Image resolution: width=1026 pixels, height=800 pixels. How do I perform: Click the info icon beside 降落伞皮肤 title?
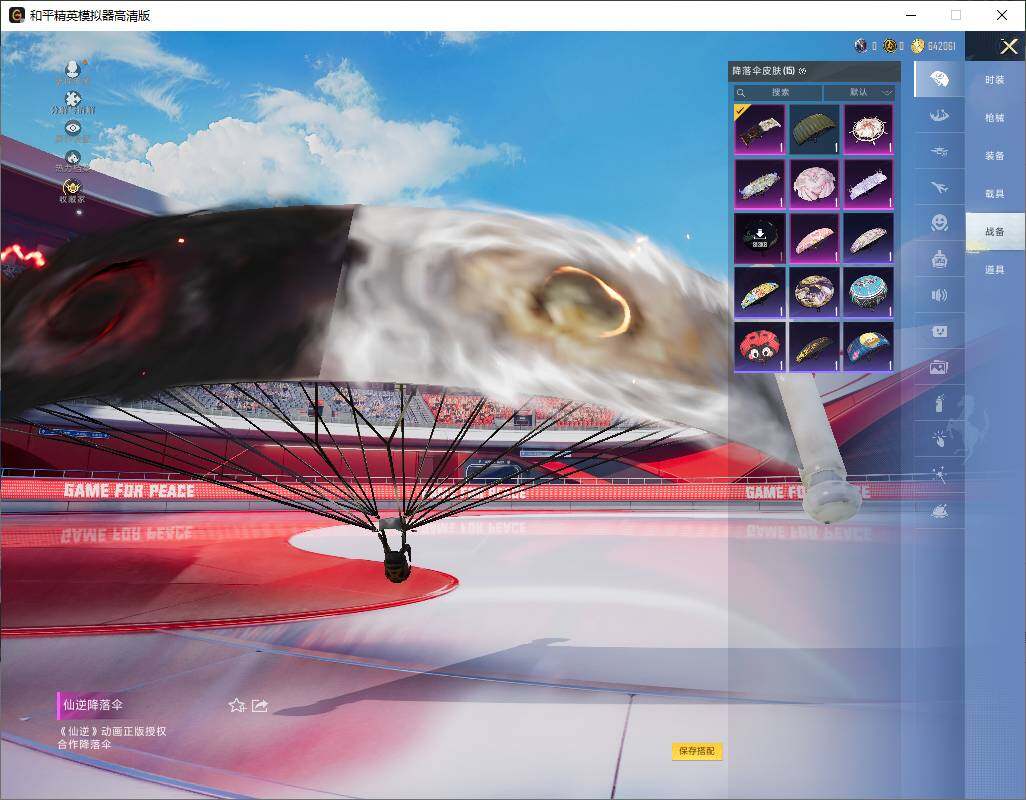coord(803,71)
